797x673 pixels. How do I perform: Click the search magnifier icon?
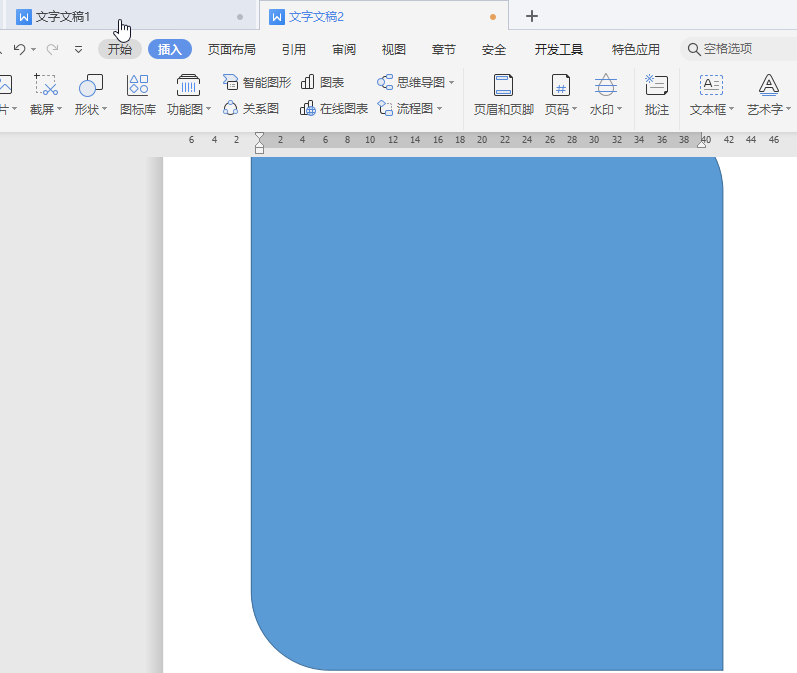pos(693,49)
